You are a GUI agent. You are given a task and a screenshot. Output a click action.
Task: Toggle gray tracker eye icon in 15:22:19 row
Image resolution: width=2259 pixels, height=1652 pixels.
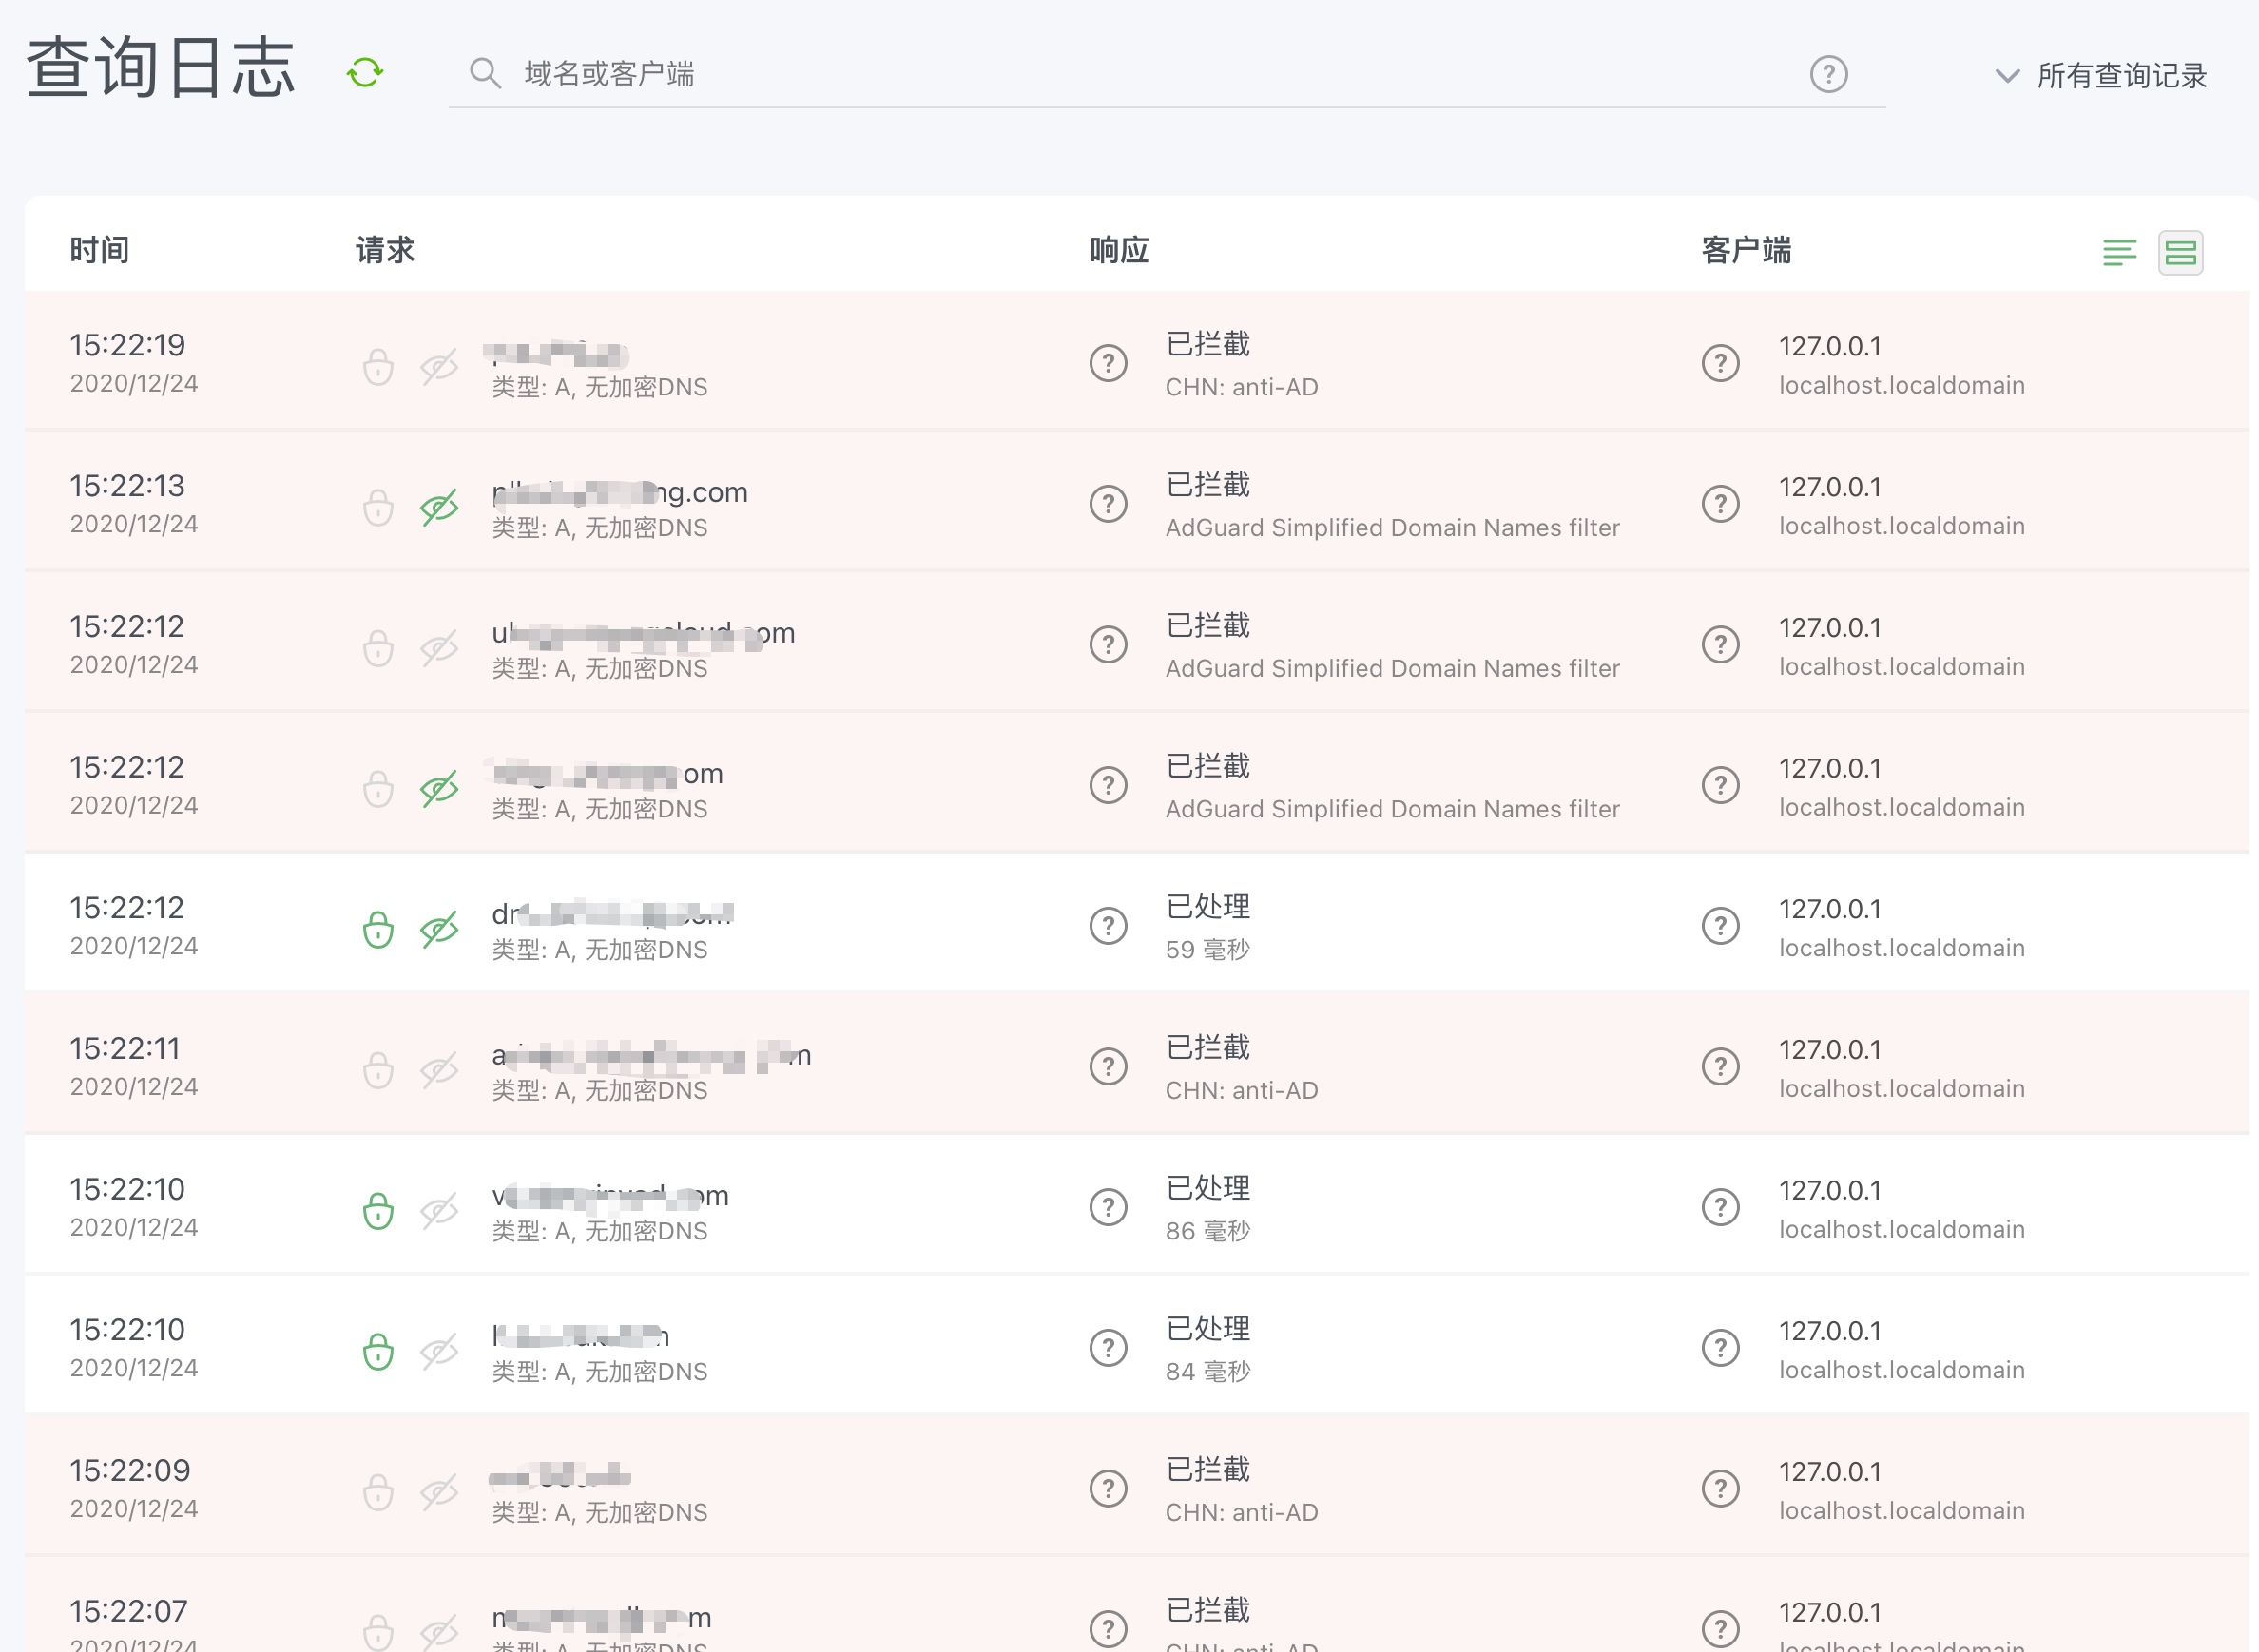[x=439, y=367]
